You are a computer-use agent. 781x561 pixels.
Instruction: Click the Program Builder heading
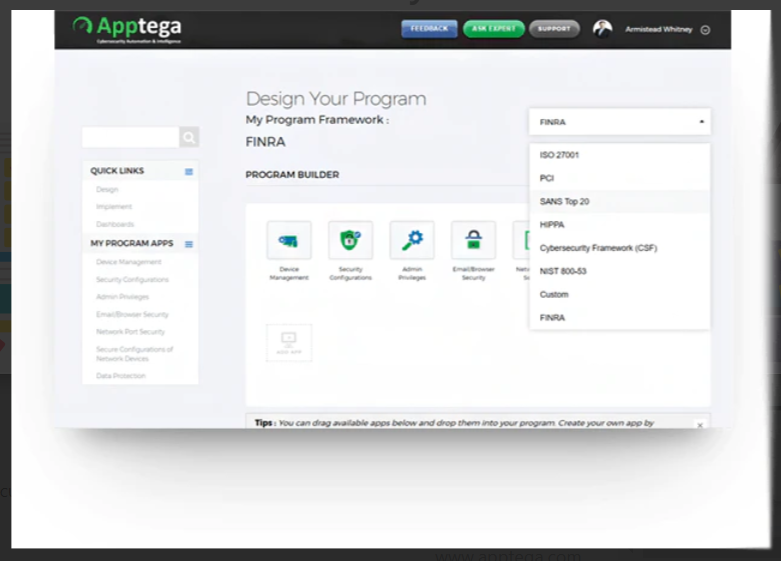pyautogui.click(x=292, y=174)
